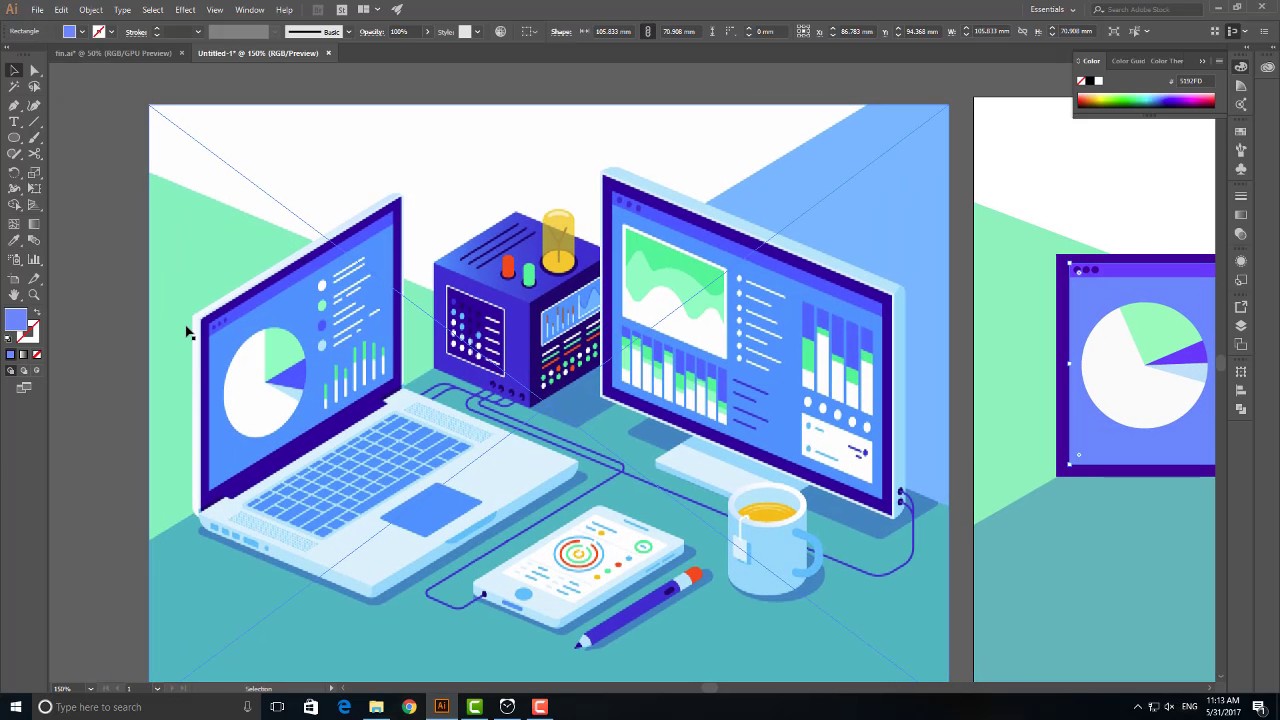The image size is (1280, 720).
Task: Open the stroke color dropdown in control bar
Action: pyautogui.click(x=111, y=32)
